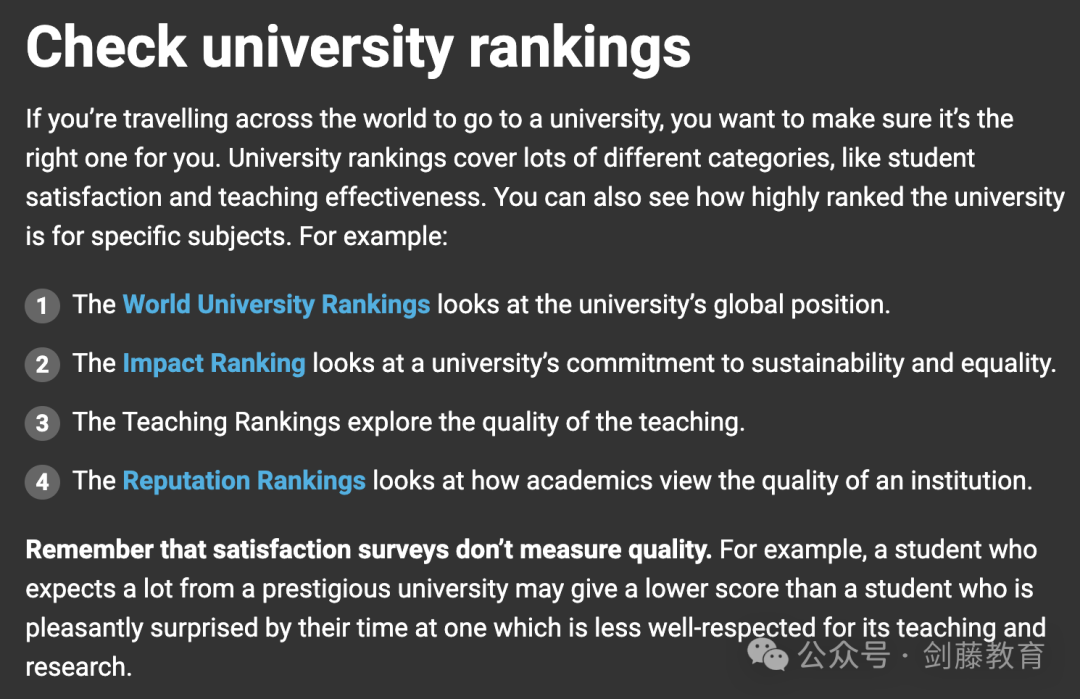Open the World University Rankings link
1080x699 pixels.
[276, 304]
